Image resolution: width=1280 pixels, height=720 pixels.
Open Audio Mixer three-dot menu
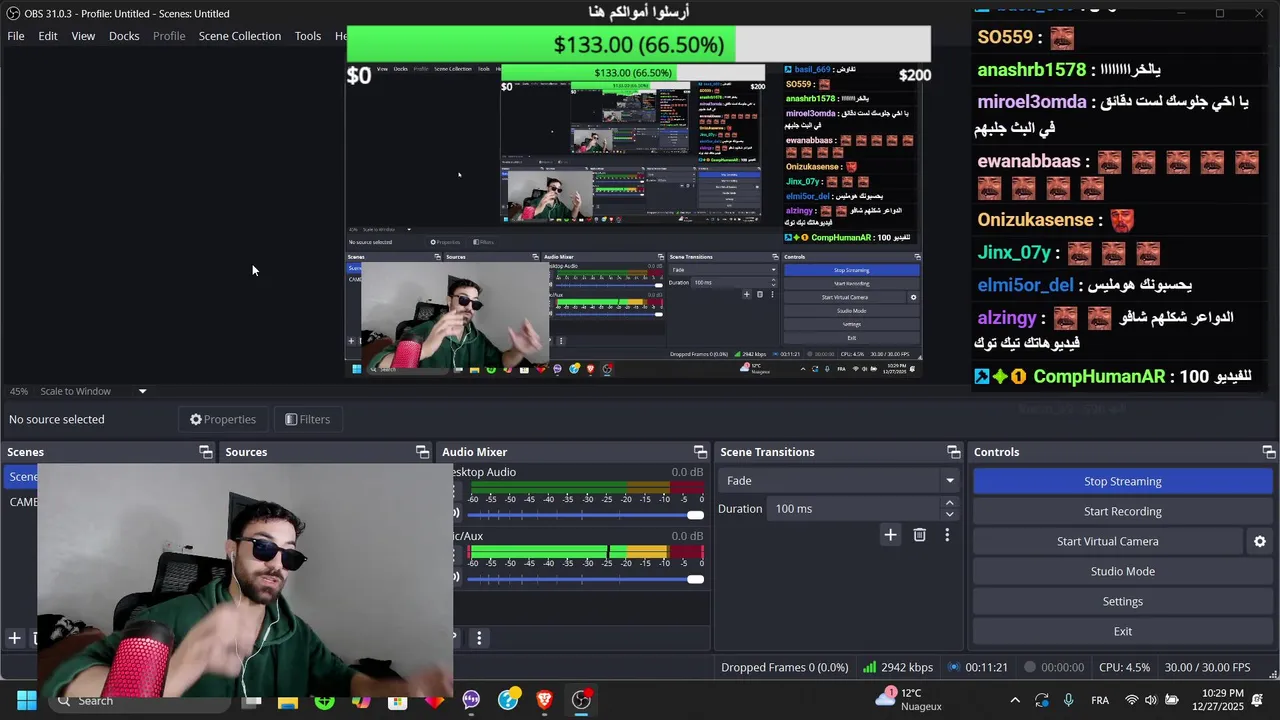[x=479, y=638]
